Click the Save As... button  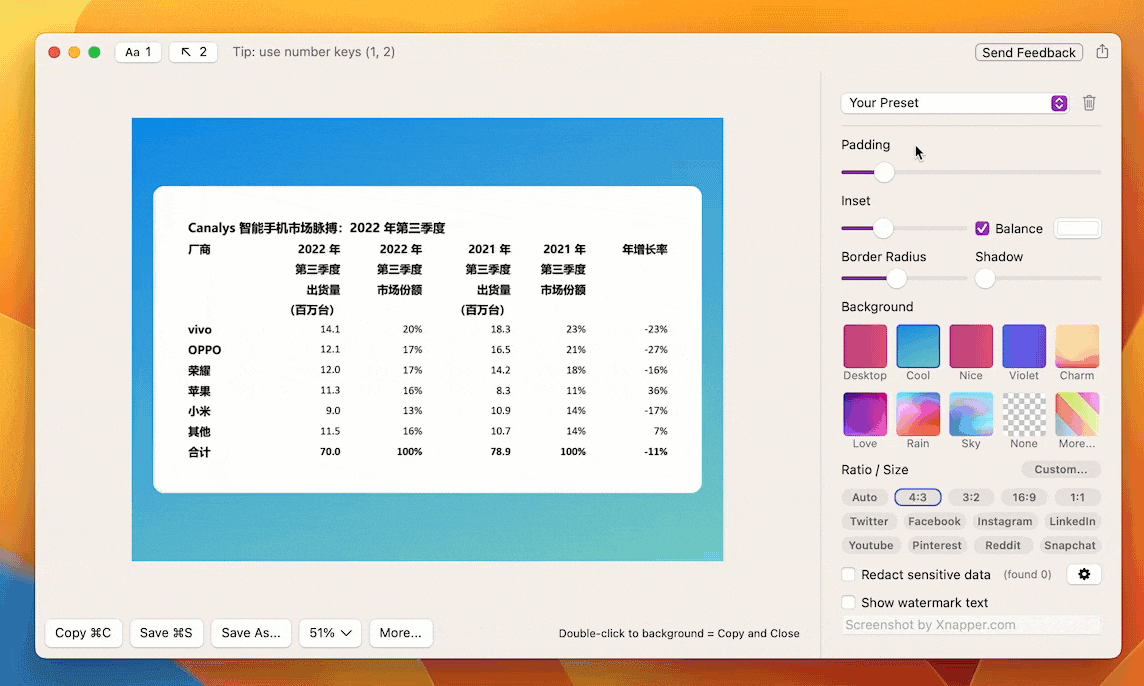(251, 633)
